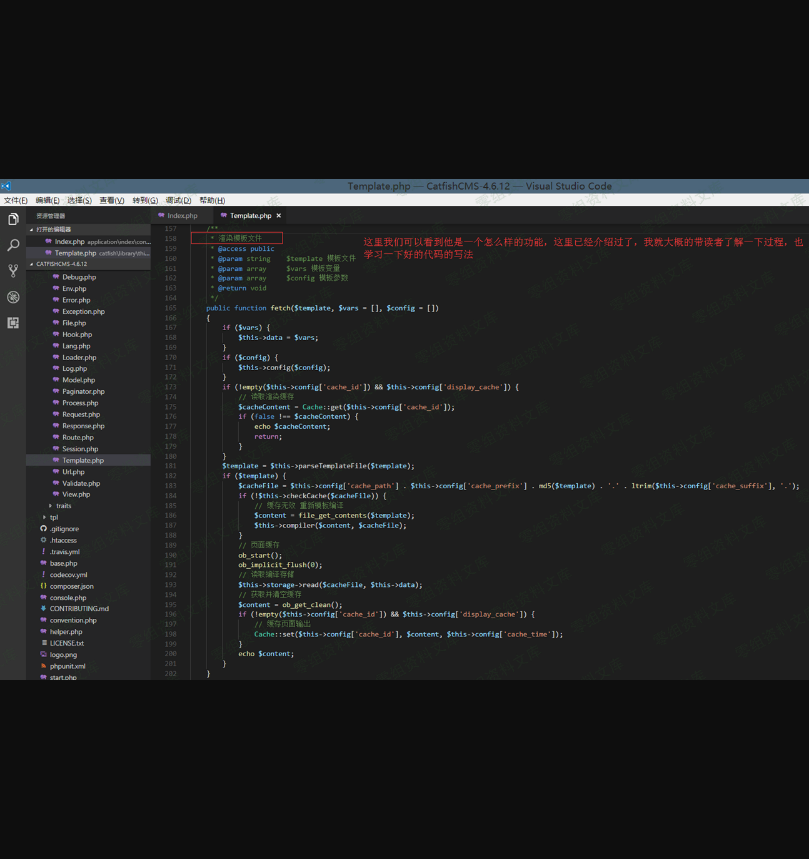Open the 文件(F) menu
Viewport: 809px width, 859px height.
(x=15, y=200)
